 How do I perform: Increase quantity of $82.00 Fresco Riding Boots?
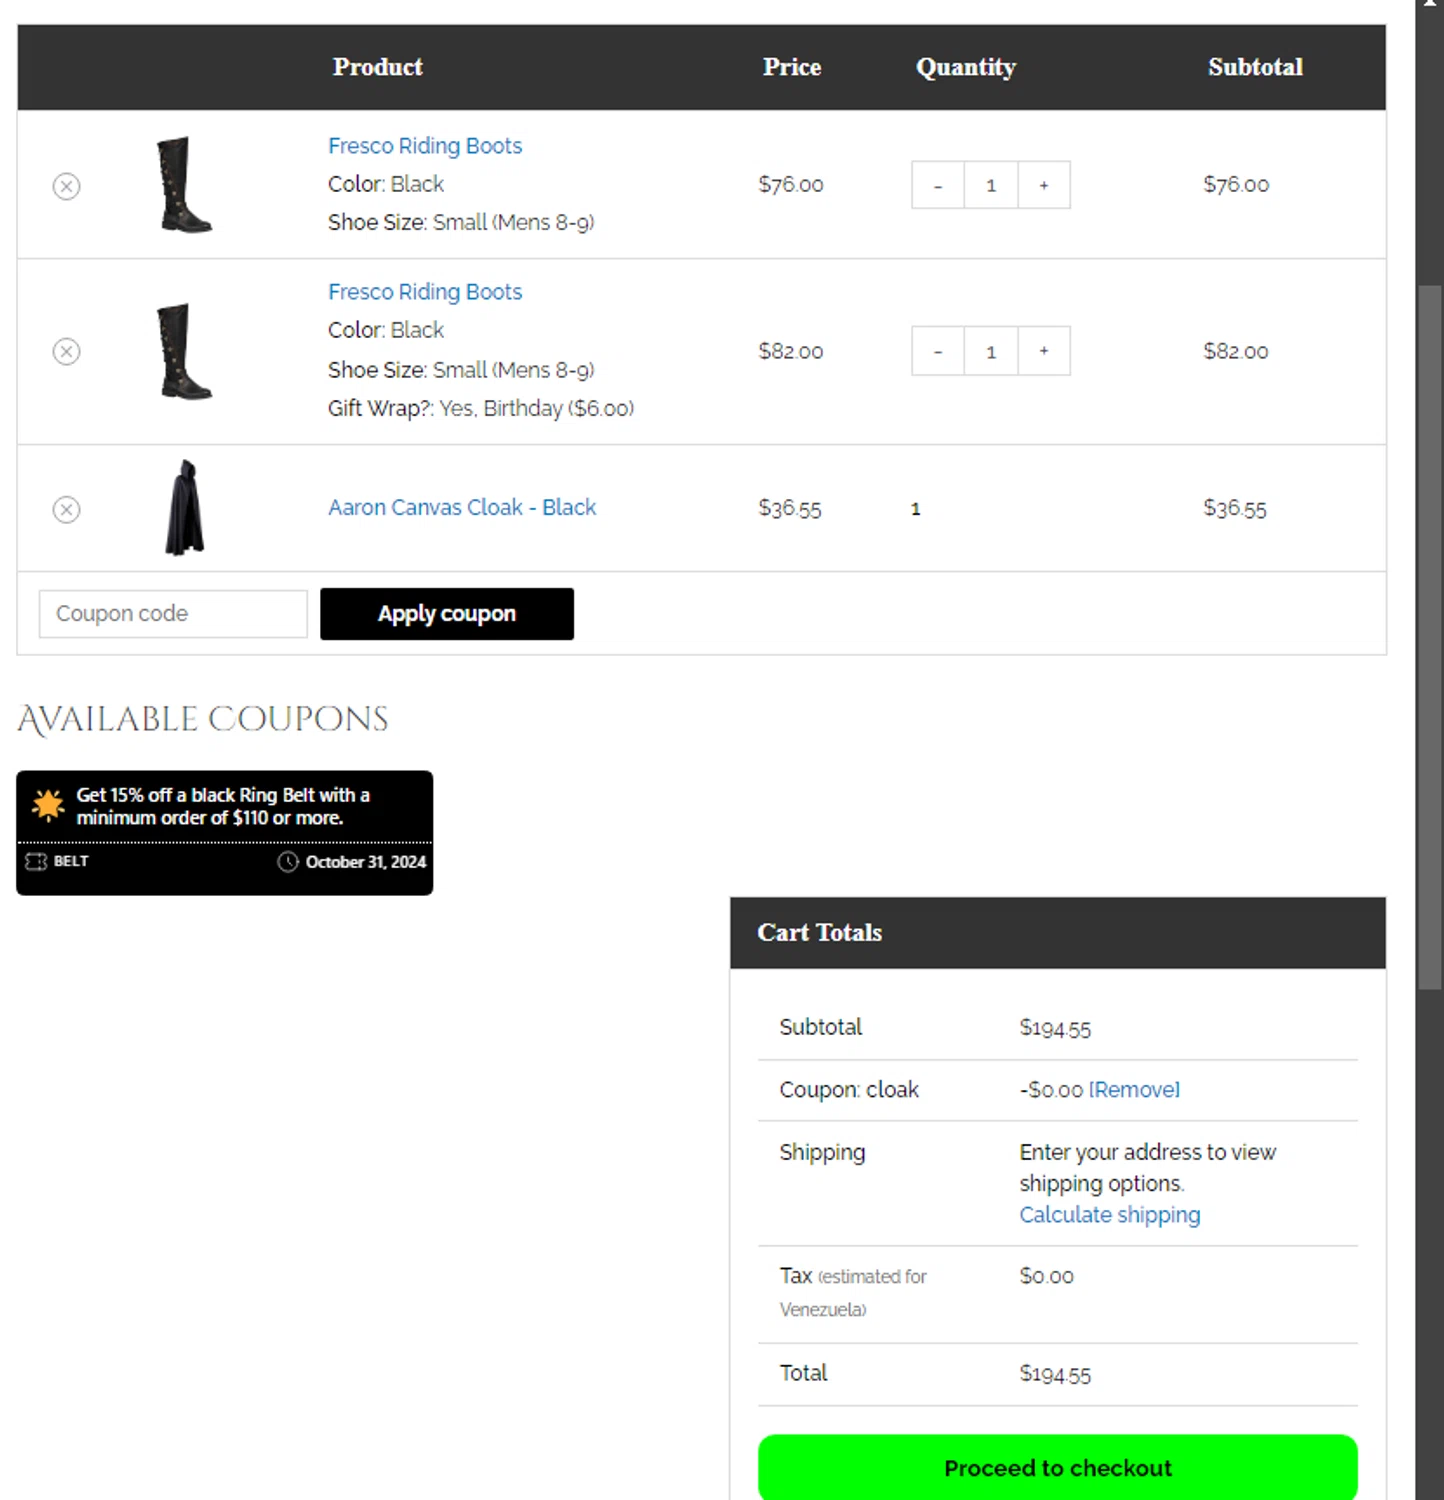pyautogui.click(x=1044, y=351)
